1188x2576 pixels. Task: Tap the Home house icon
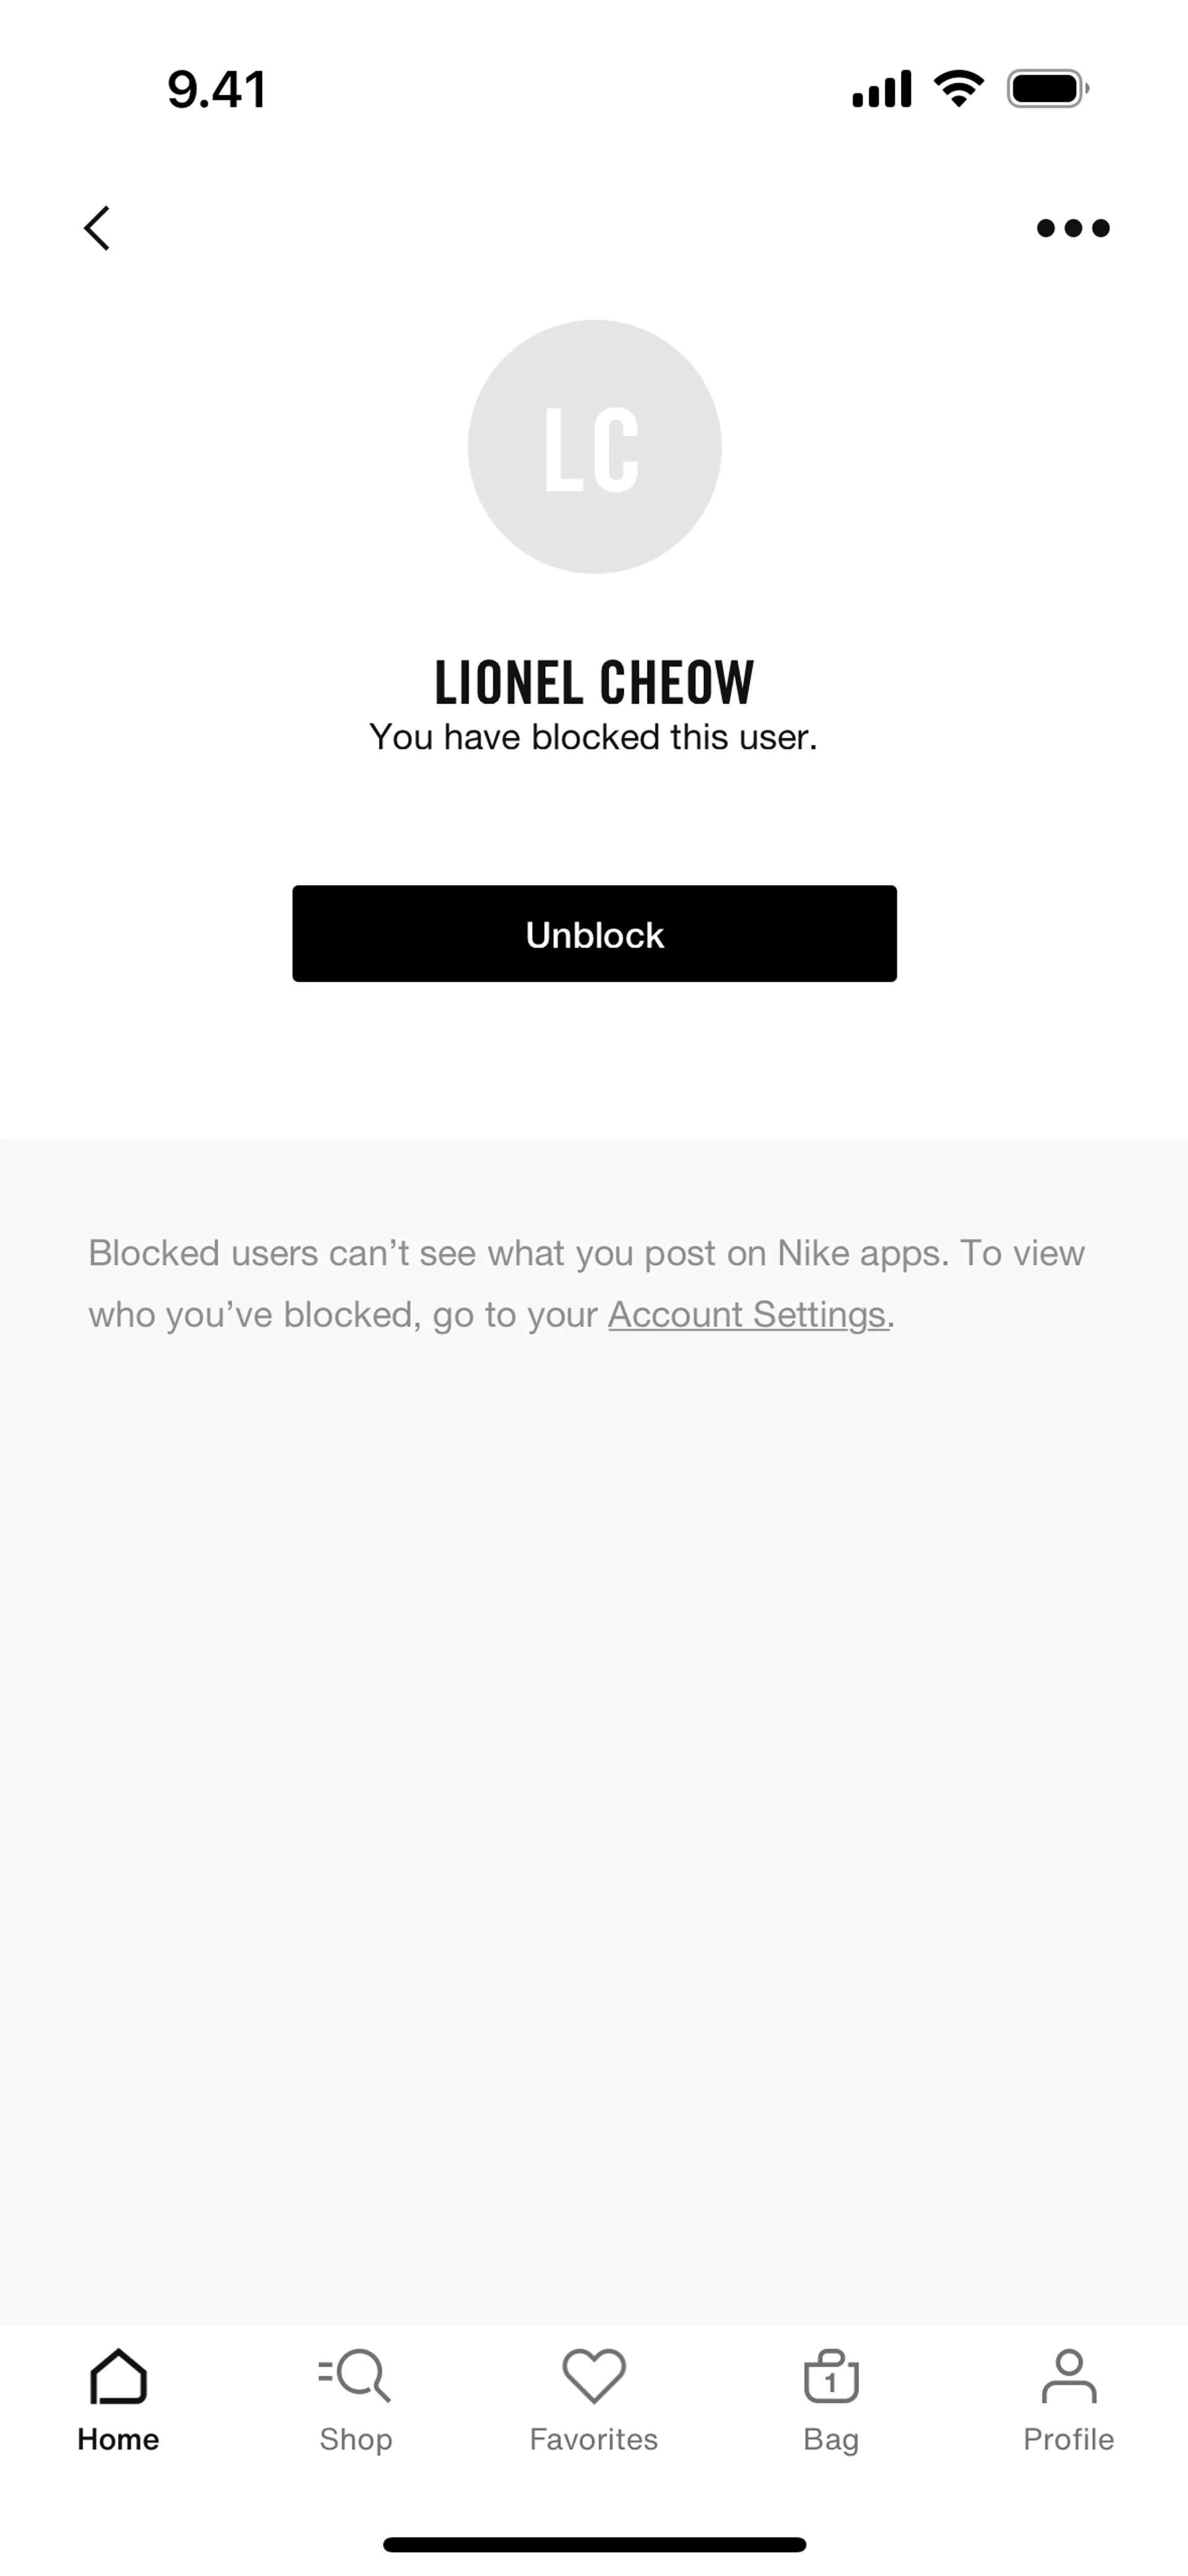click(x=118, y=2376)
